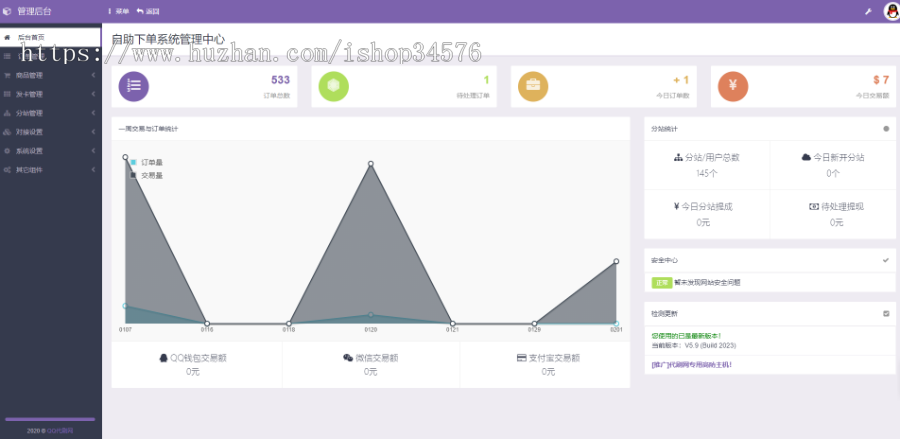Click the 其它组件 sidebar label
Viewport: 900px width, 439px height.
29,170
